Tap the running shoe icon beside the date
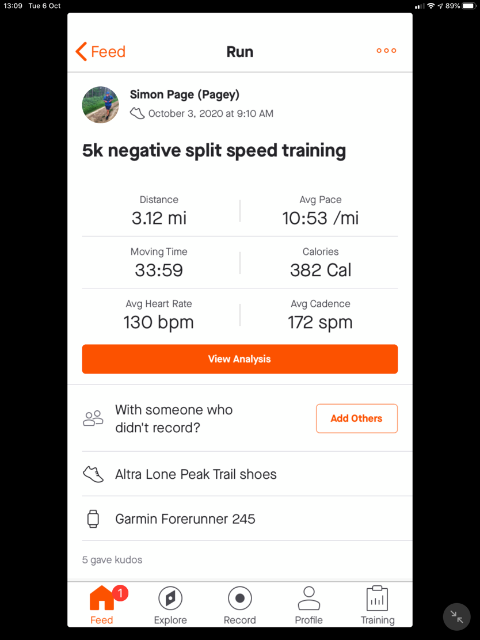The width and height of the screenshot is (480, 640). pos(137,113)
